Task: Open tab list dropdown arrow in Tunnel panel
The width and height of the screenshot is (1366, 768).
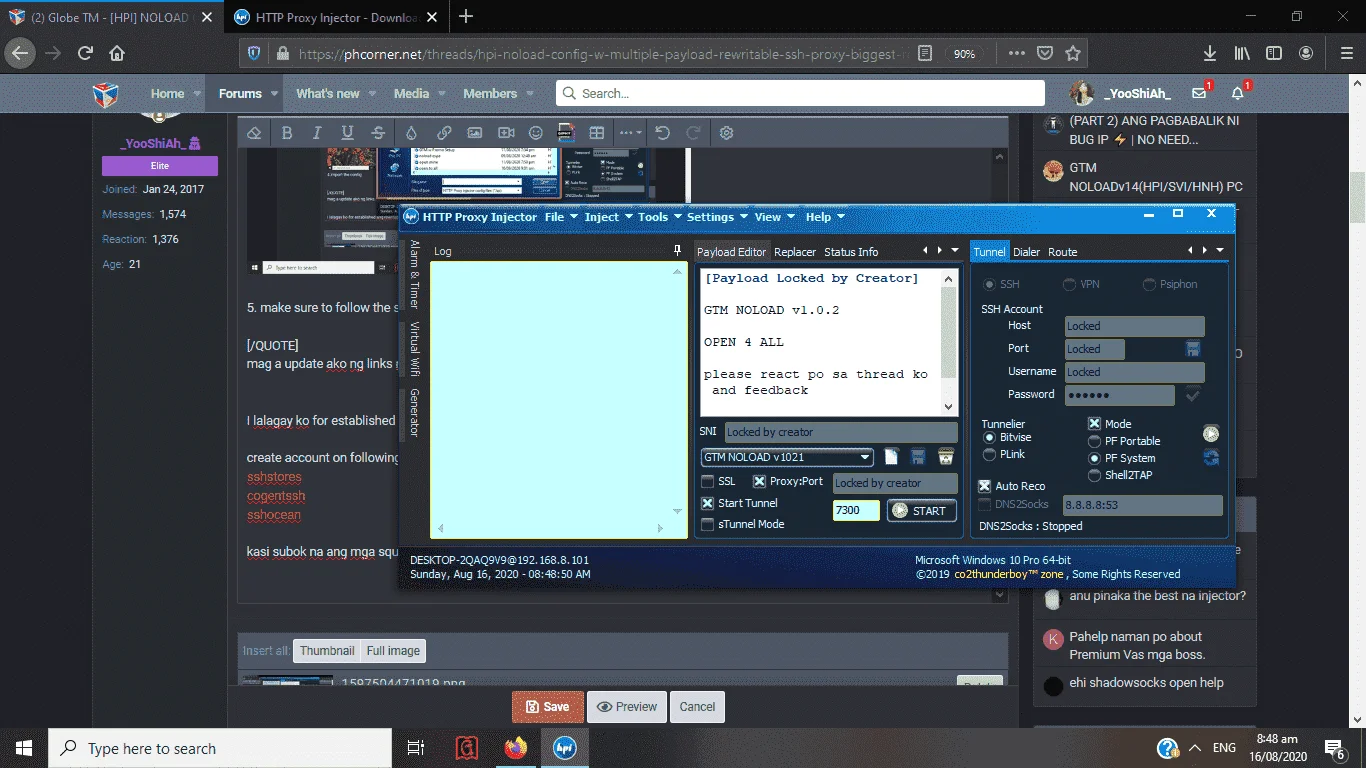Action: tap(1220, 251)
